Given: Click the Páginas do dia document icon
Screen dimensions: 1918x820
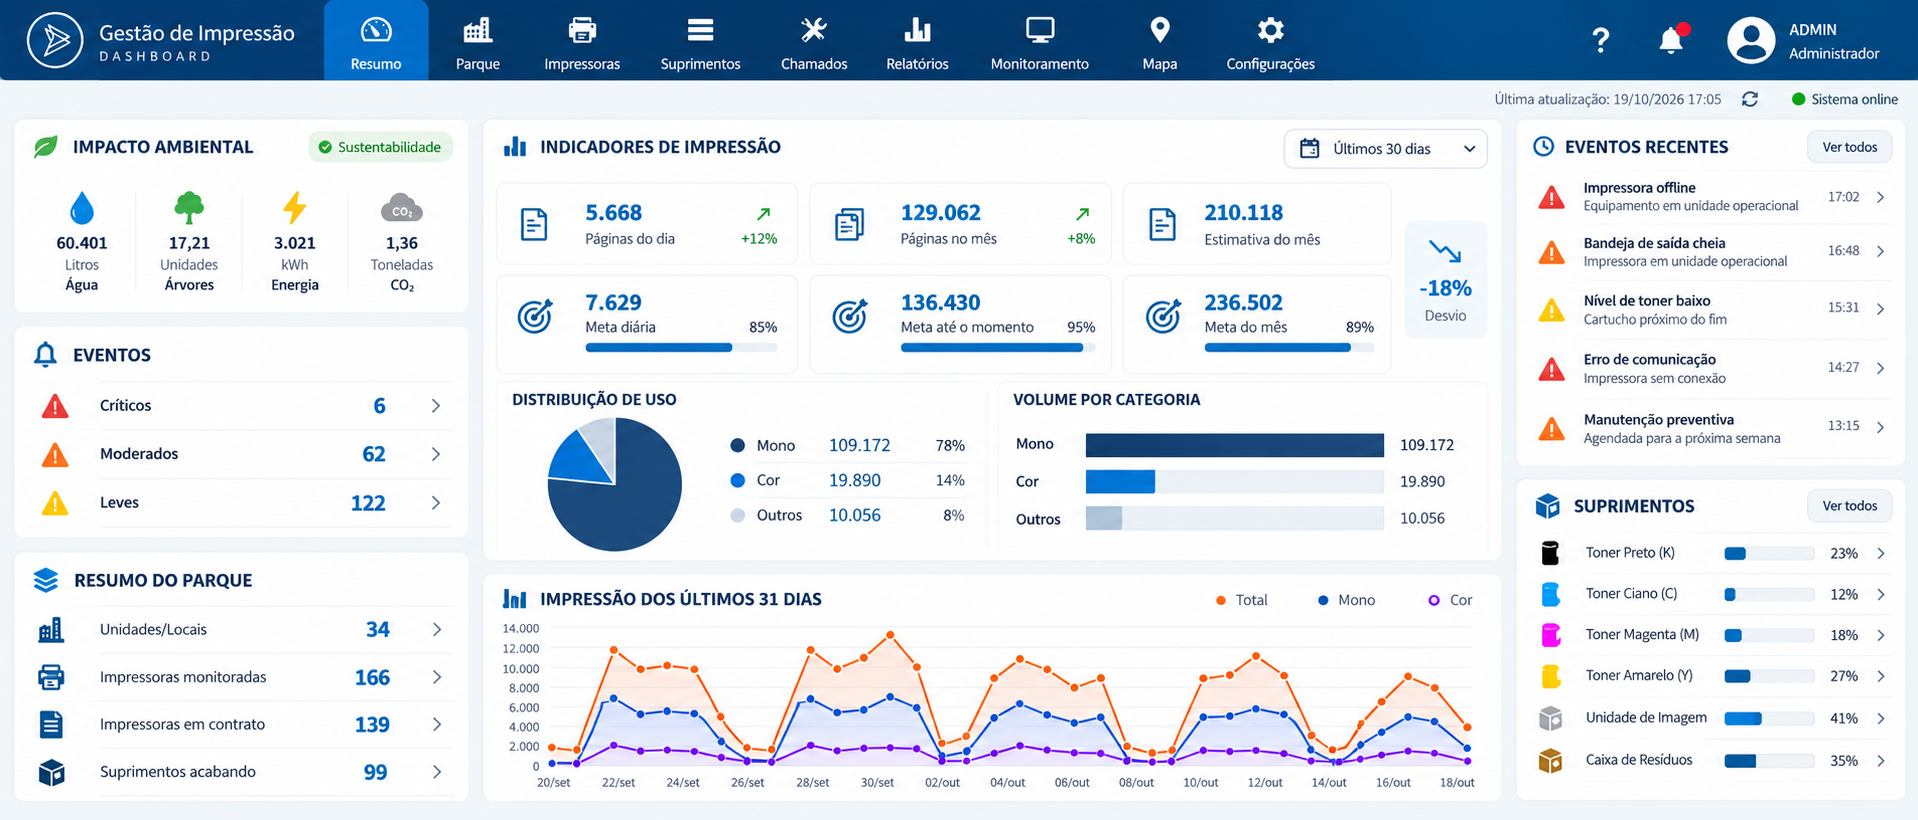Looking at the screenshot, I should coord(535,225).
